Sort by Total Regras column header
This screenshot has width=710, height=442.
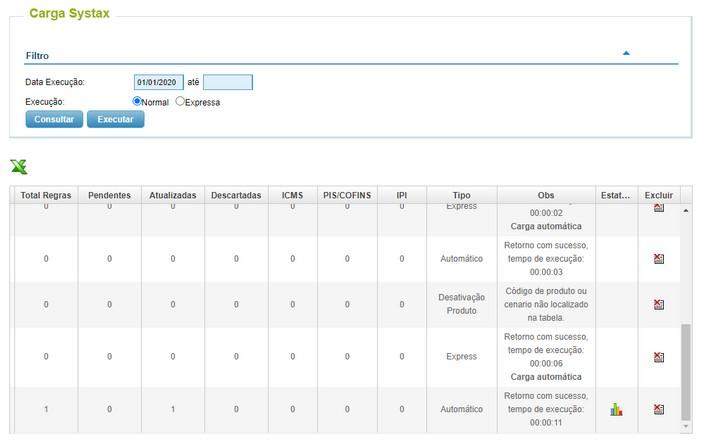[46, 195]
